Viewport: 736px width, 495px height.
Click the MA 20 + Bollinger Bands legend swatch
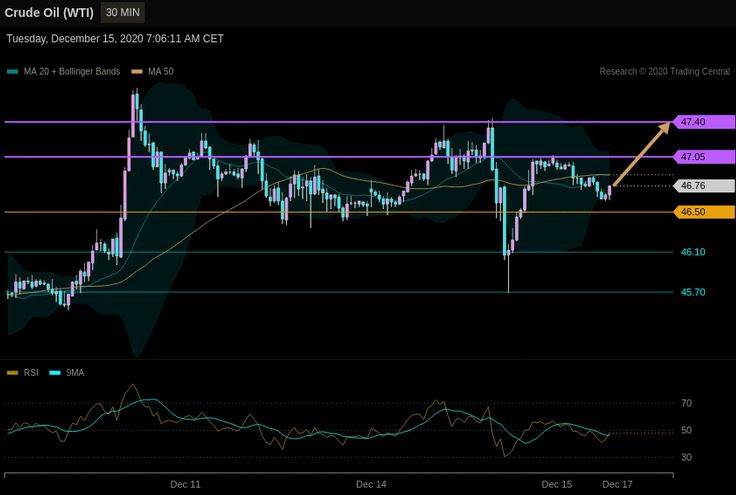[13, 72]
